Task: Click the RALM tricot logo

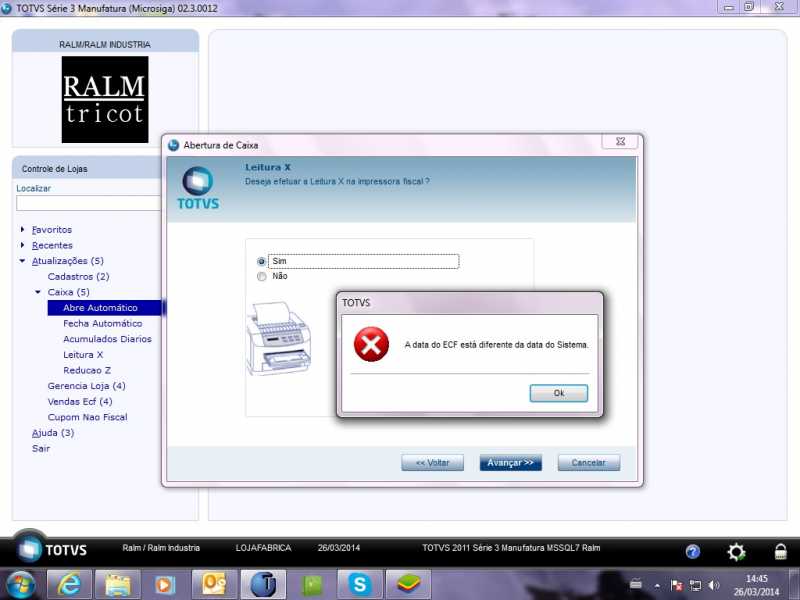Action: pyautogui.click(x=105, y=99)
